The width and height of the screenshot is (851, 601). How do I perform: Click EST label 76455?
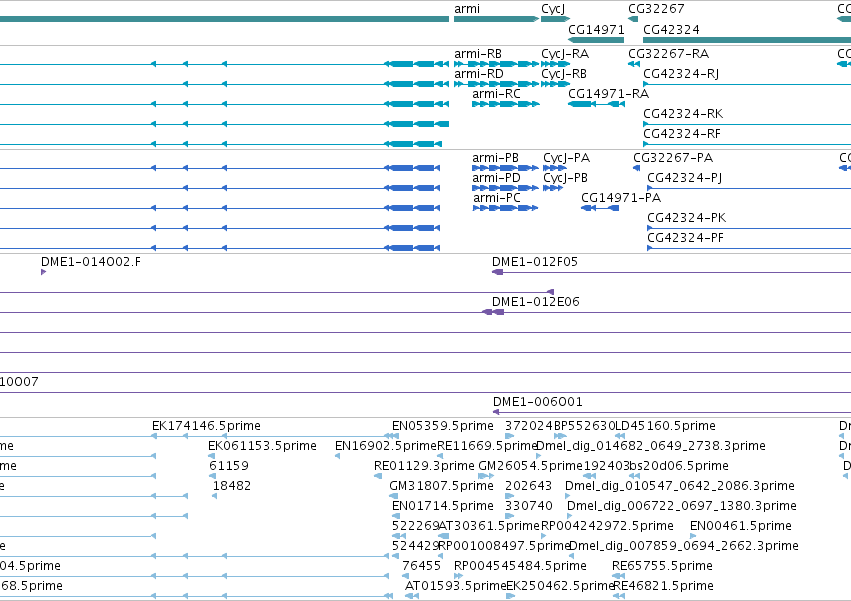[x=422, y=566]
